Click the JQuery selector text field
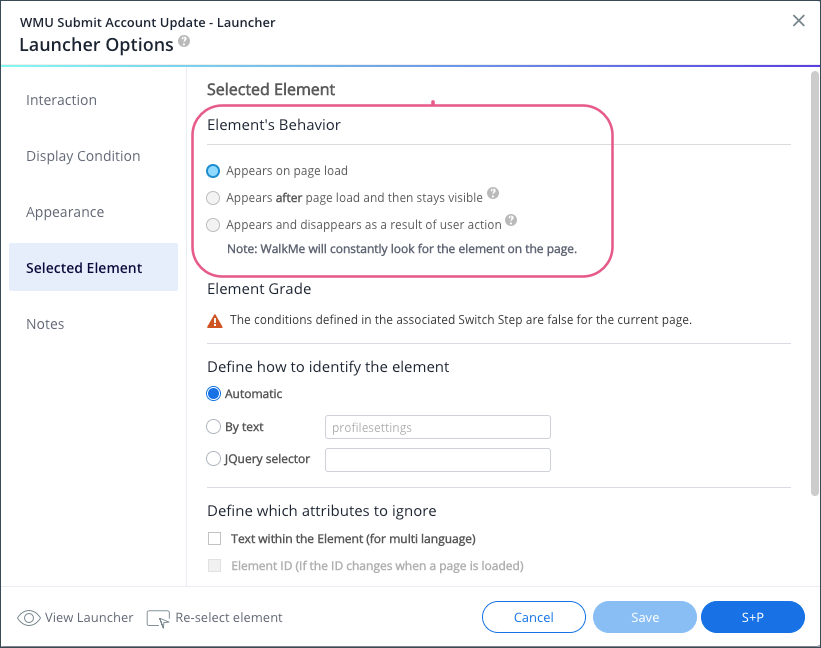Image resolution: width=821 pixels, height=648 pixels. [x=438, y=460]
